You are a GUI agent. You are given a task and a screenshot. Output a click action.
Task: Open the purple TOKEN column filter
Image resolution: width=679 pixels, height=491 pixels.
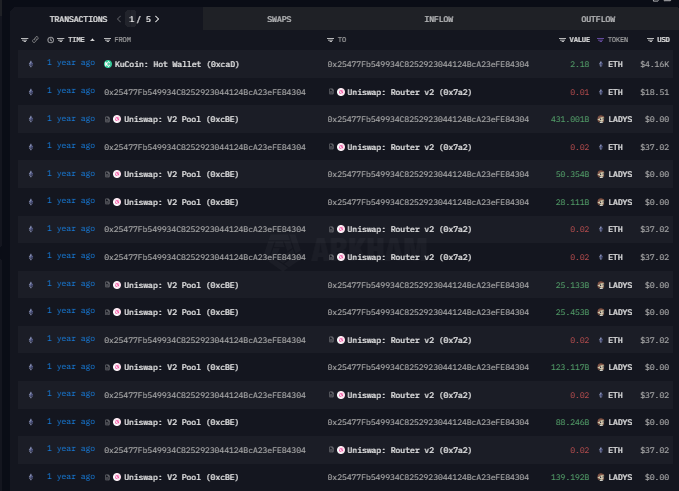tap(600, 40)
